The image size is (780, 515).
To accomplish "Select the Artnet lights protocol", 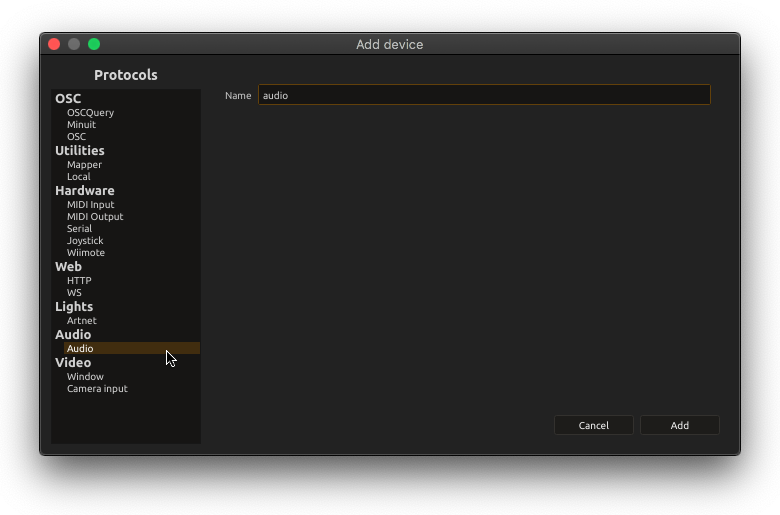I will click(x=82, y=320).
